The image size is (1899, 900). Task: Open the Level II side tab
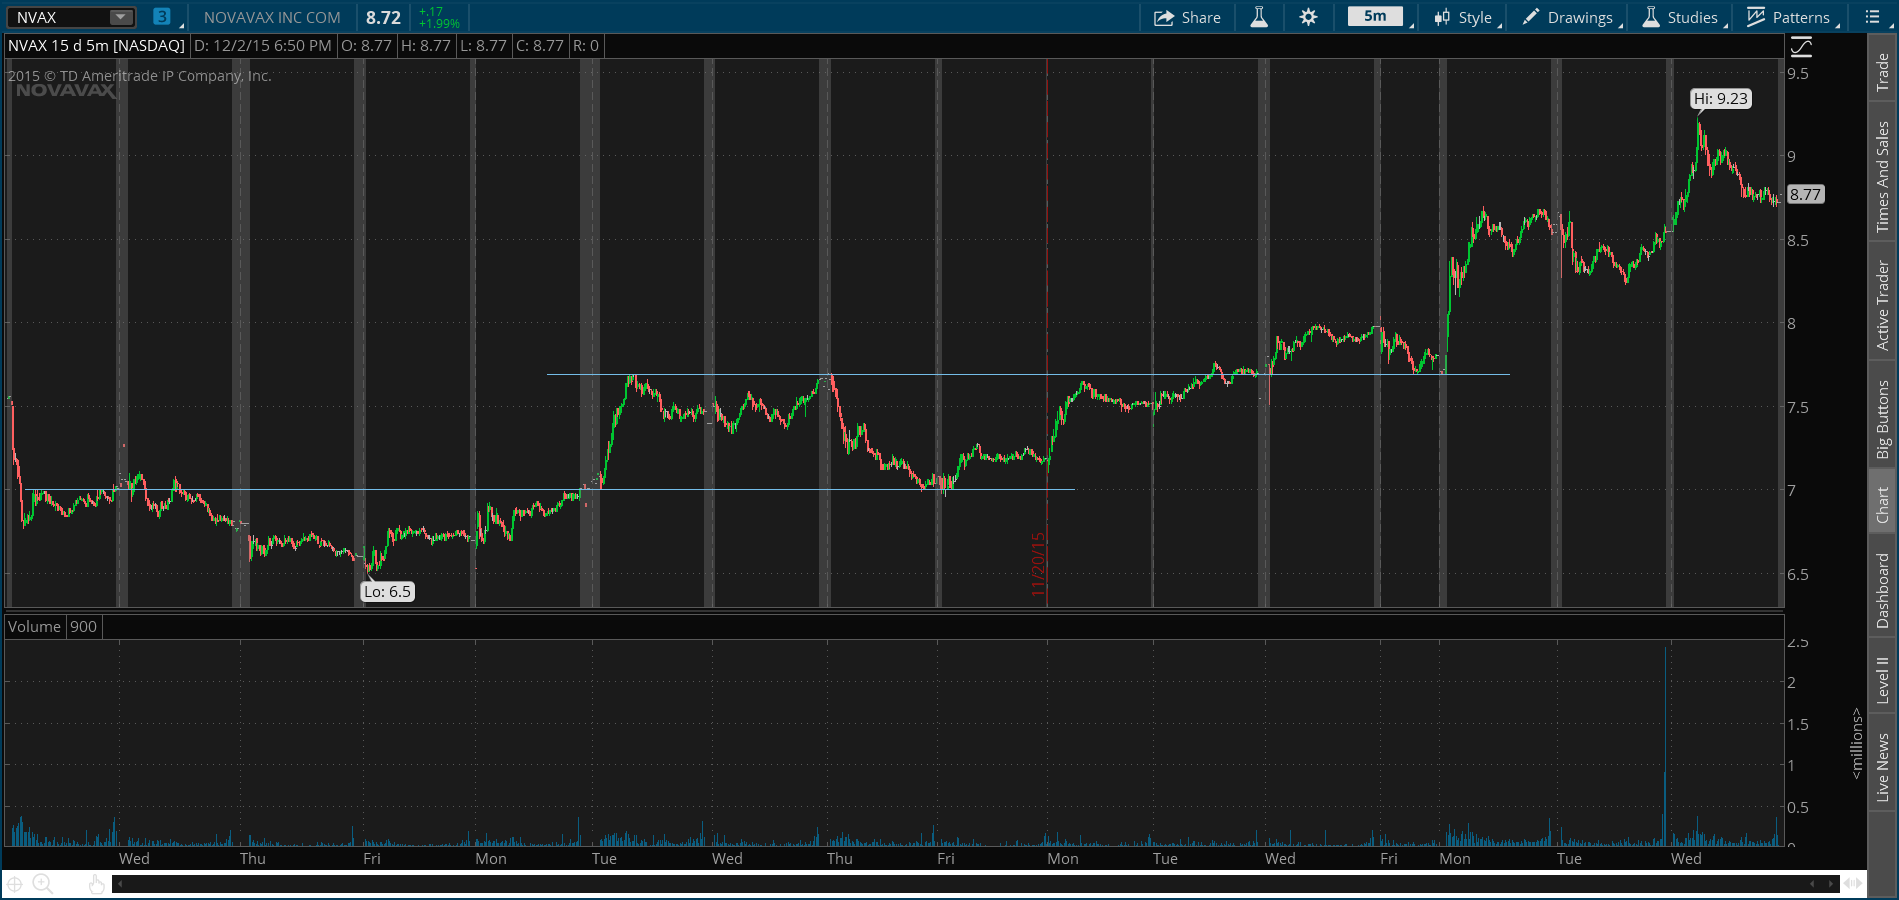(x=1883, y=680)
